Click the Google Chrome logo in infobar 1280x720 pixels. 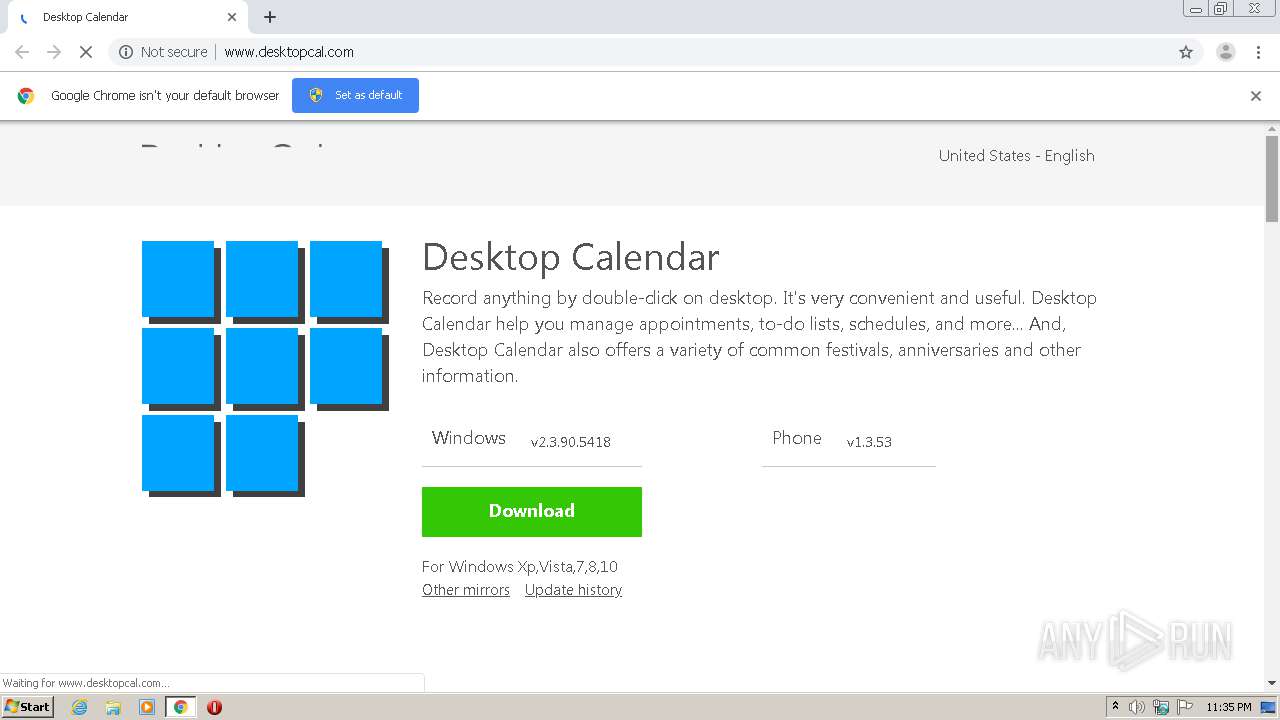[26, 96]
